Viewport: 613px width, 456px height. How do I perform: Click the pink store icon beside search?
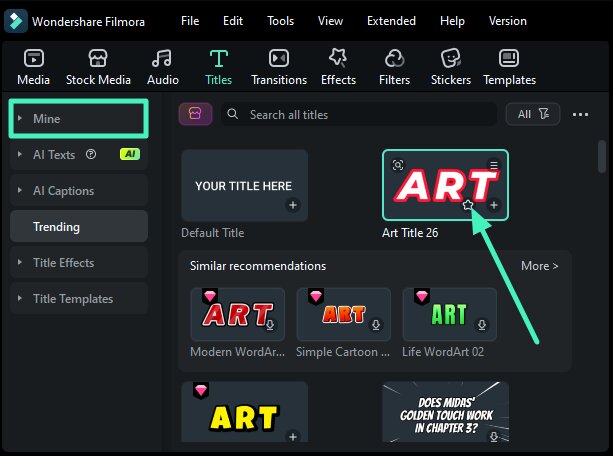coord(195,114)
